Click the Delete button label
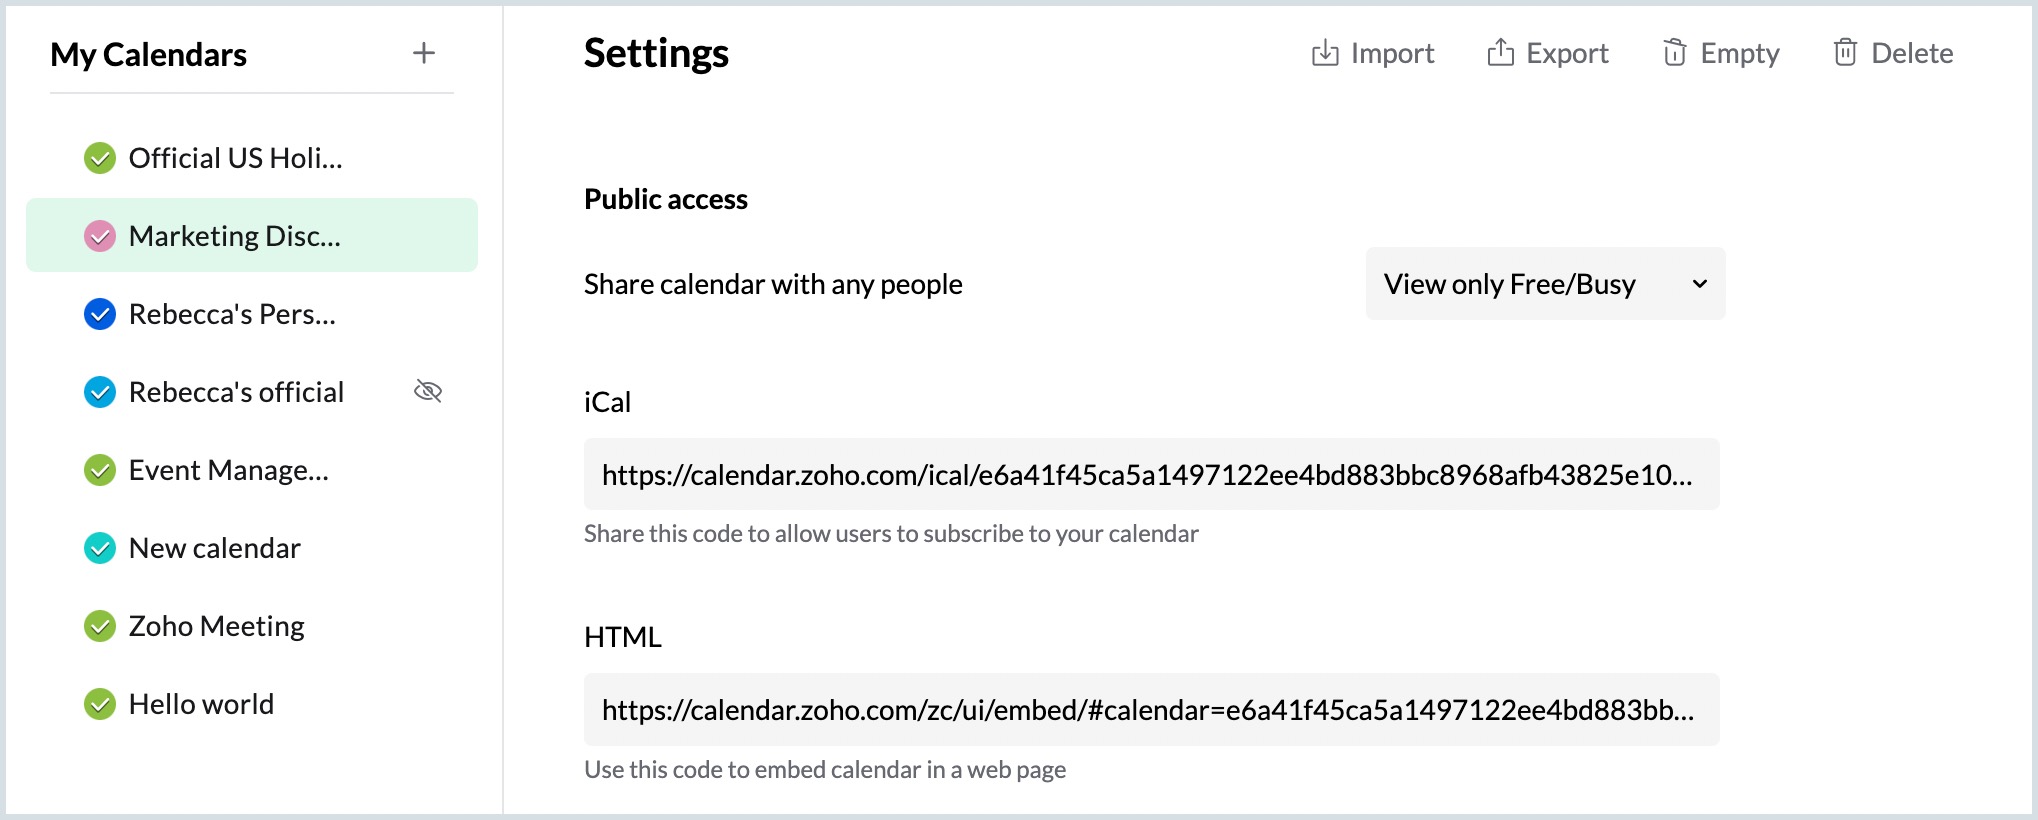The height and width of the screenshot is (820, 2038). [1912, 53]
